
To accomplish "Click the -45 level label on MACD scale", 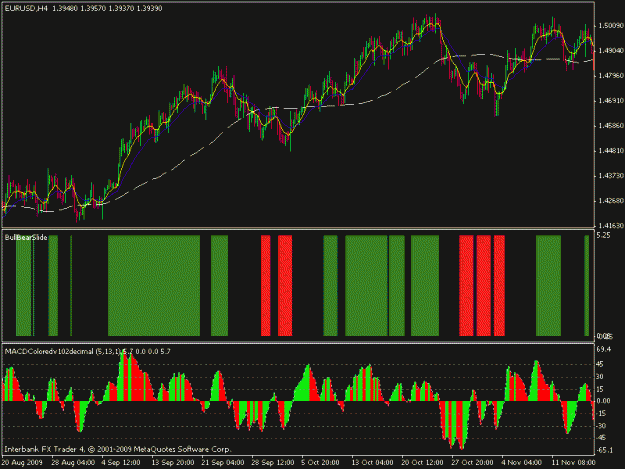I will (601, 438).
